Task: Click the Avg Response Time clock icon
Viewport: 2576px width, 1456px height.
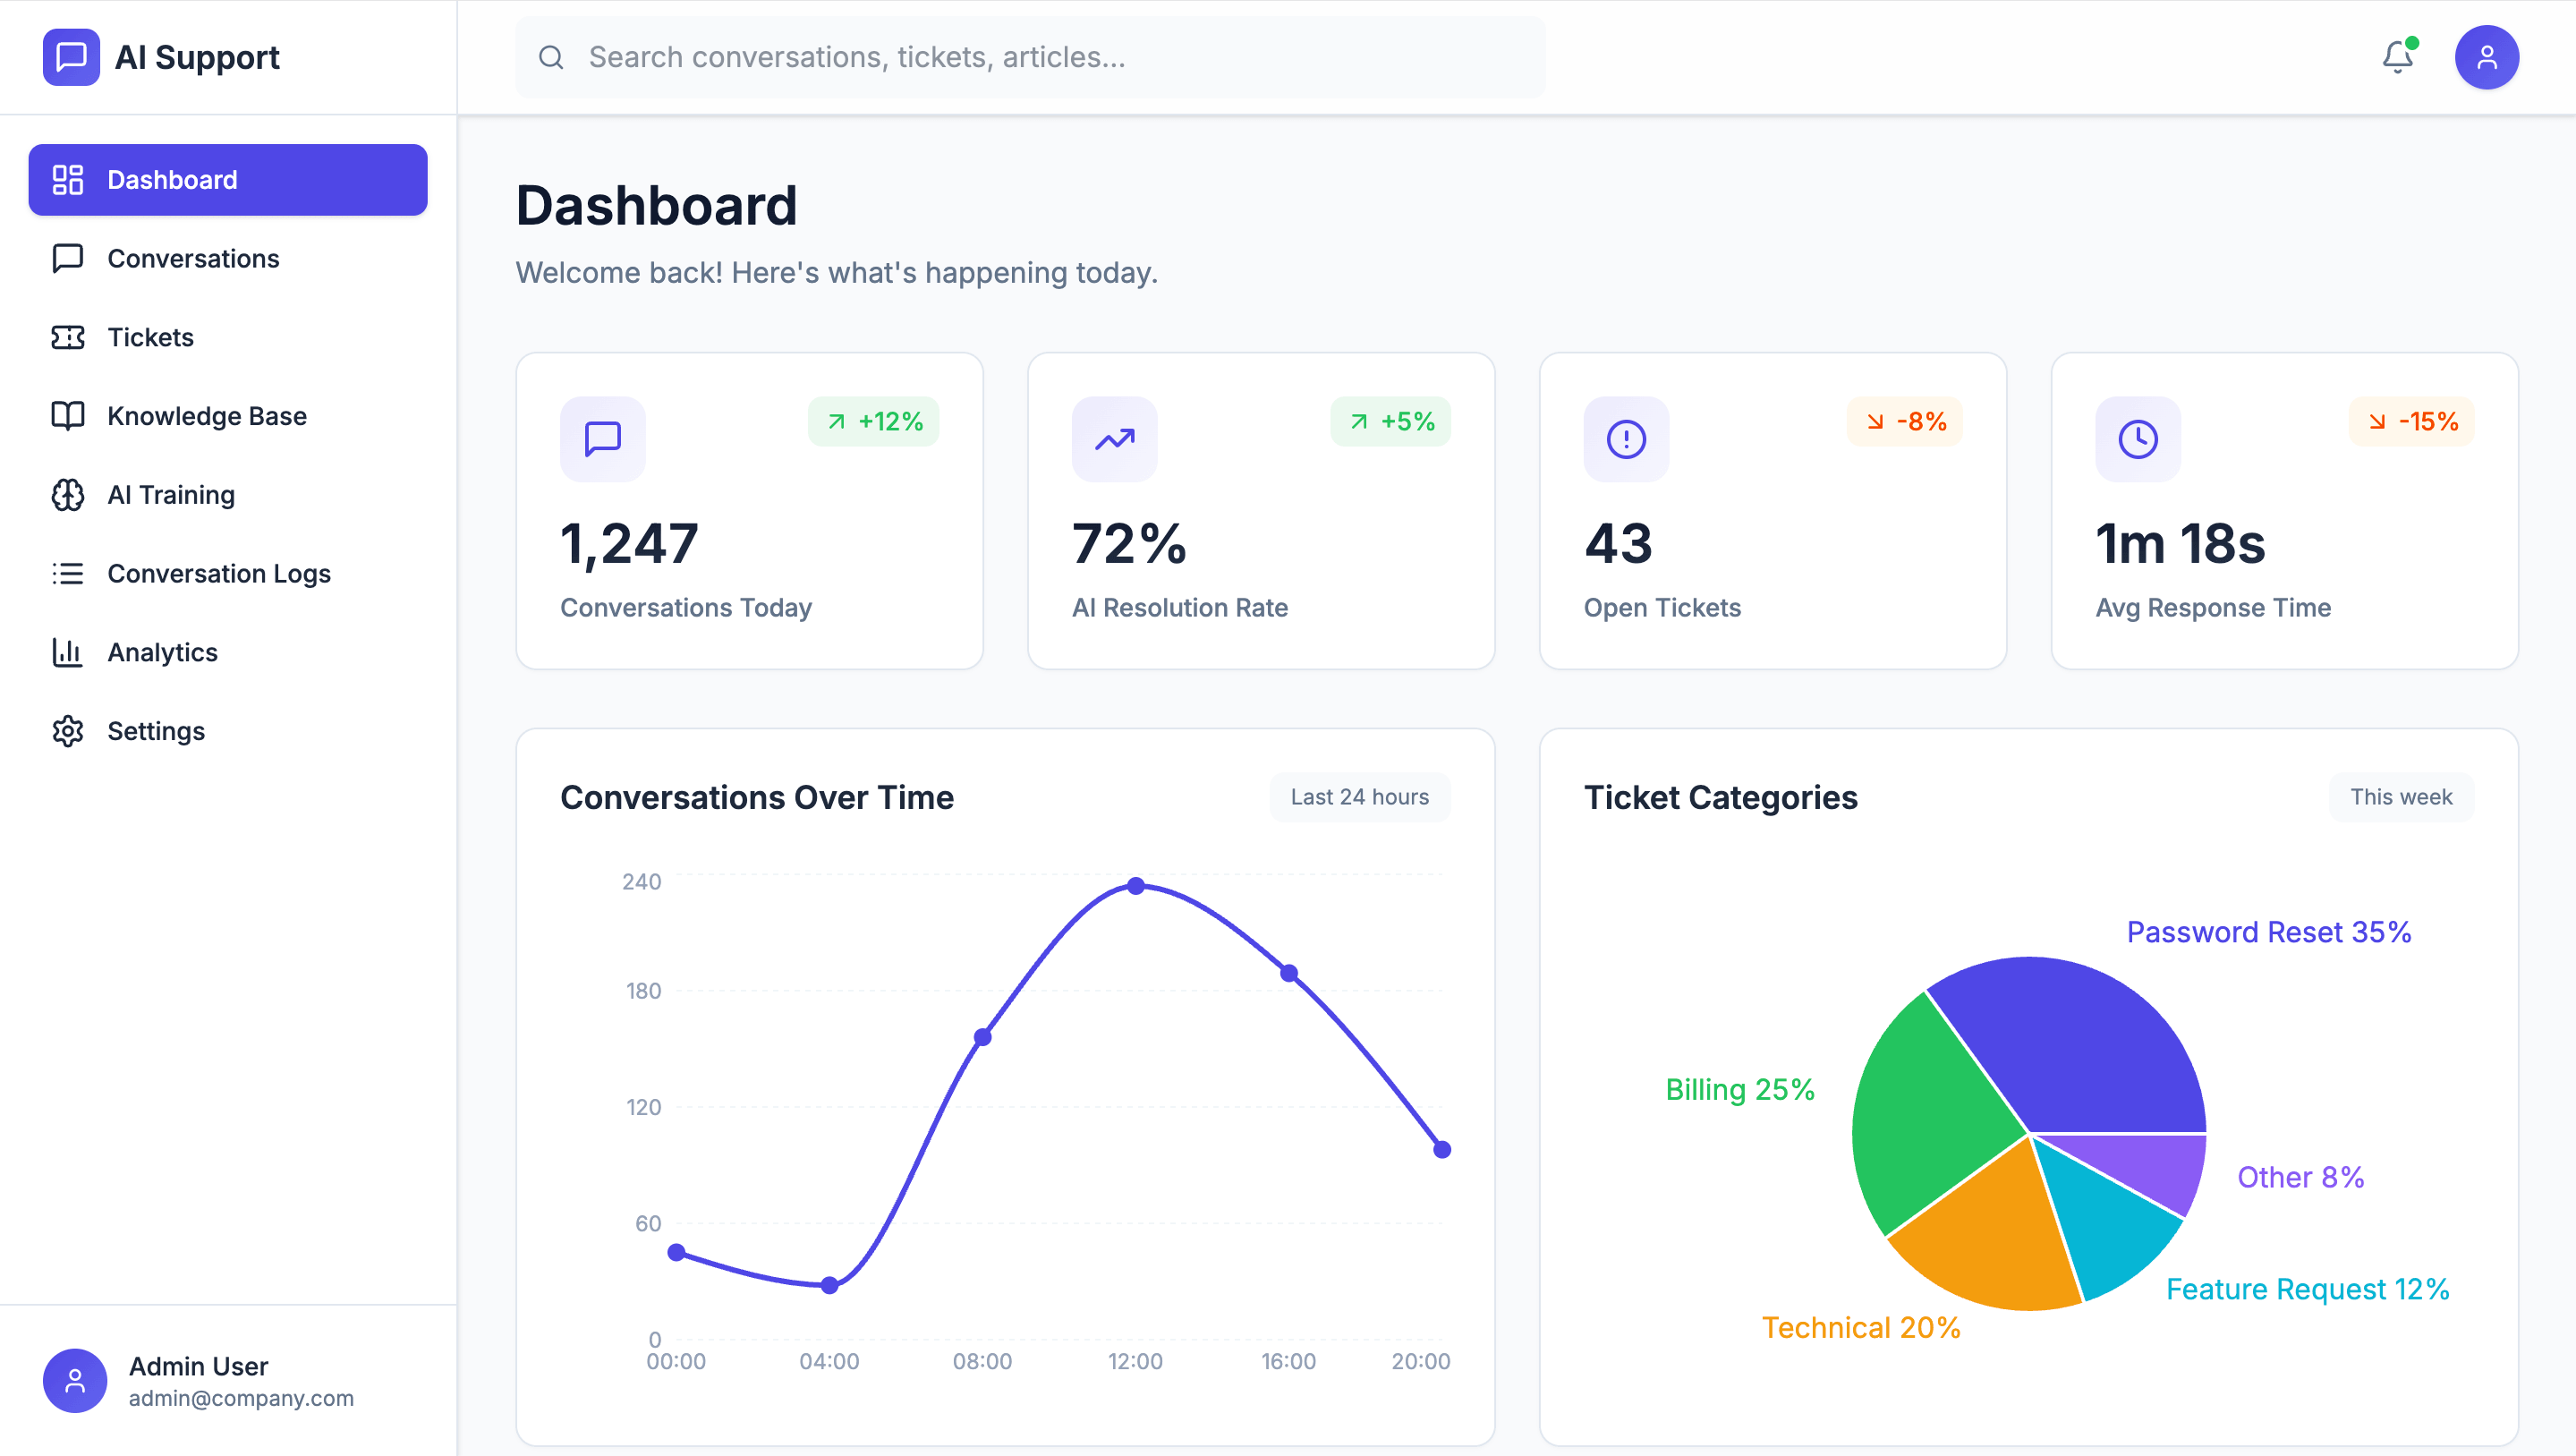Action: pyautogui.click(x=2138, y=439)
